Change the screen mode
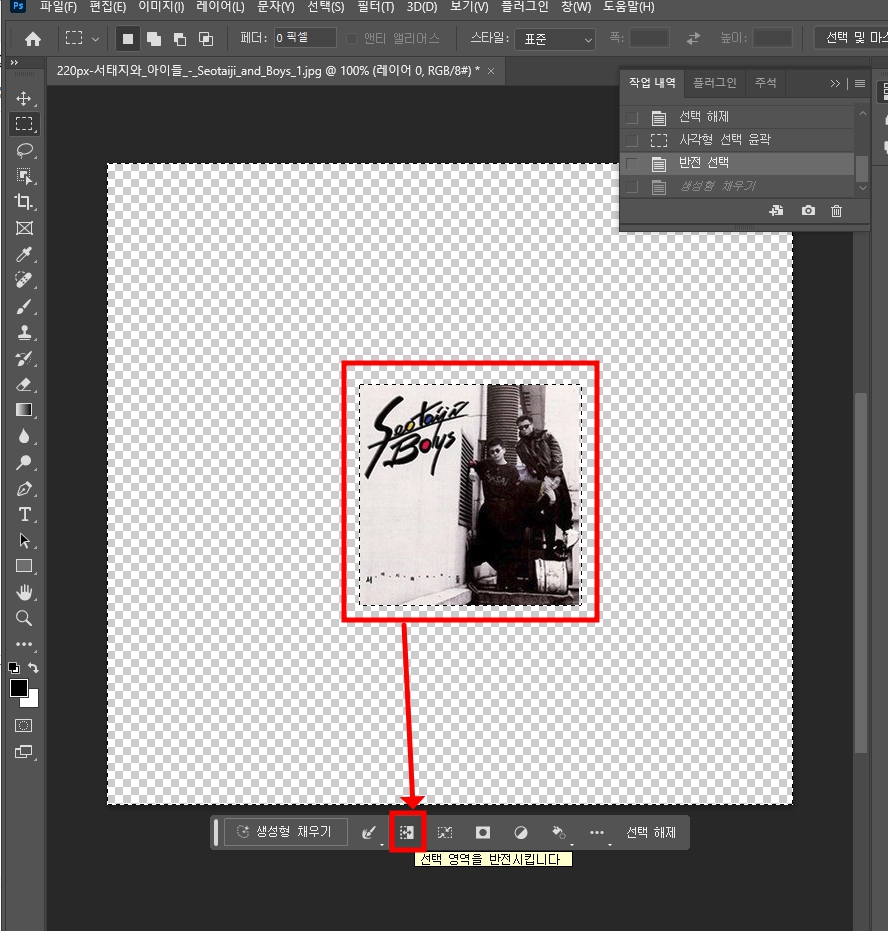The image size is (888, 931). (24, 752)
